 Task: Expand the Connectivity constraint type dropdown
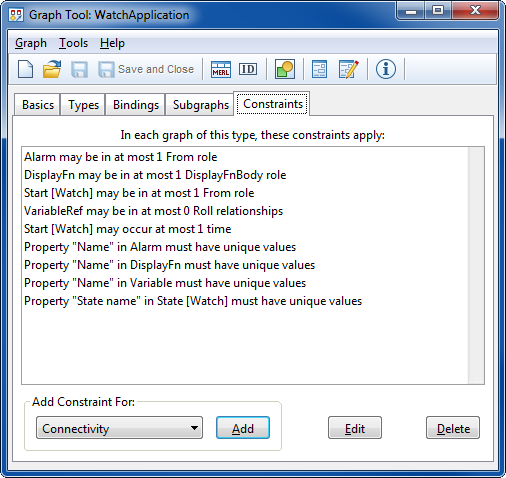tap(119, 428)
